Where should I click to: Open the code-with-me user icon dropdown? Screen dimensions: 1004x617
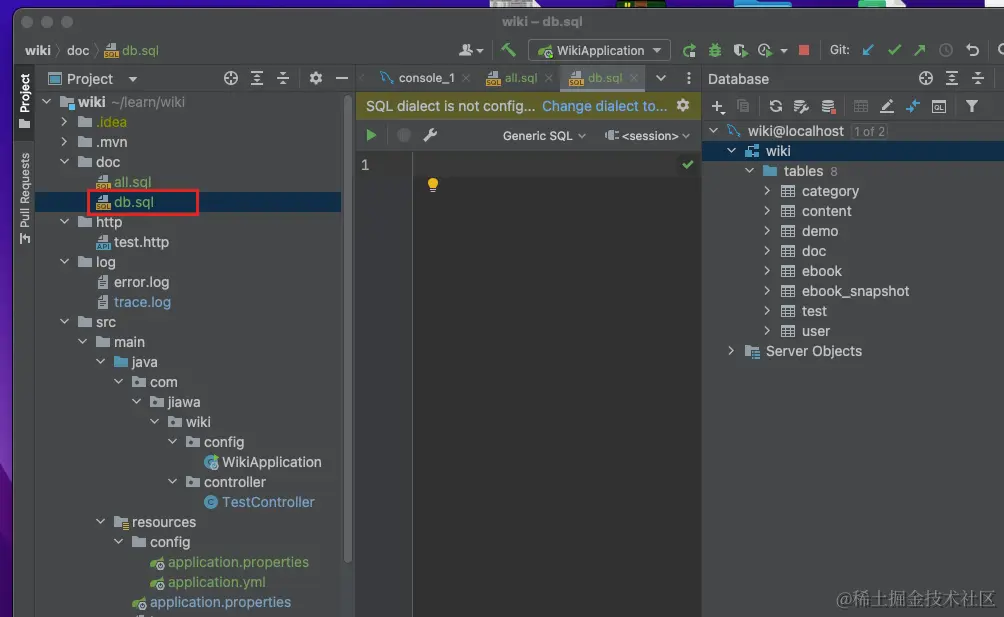click(471, 50)
